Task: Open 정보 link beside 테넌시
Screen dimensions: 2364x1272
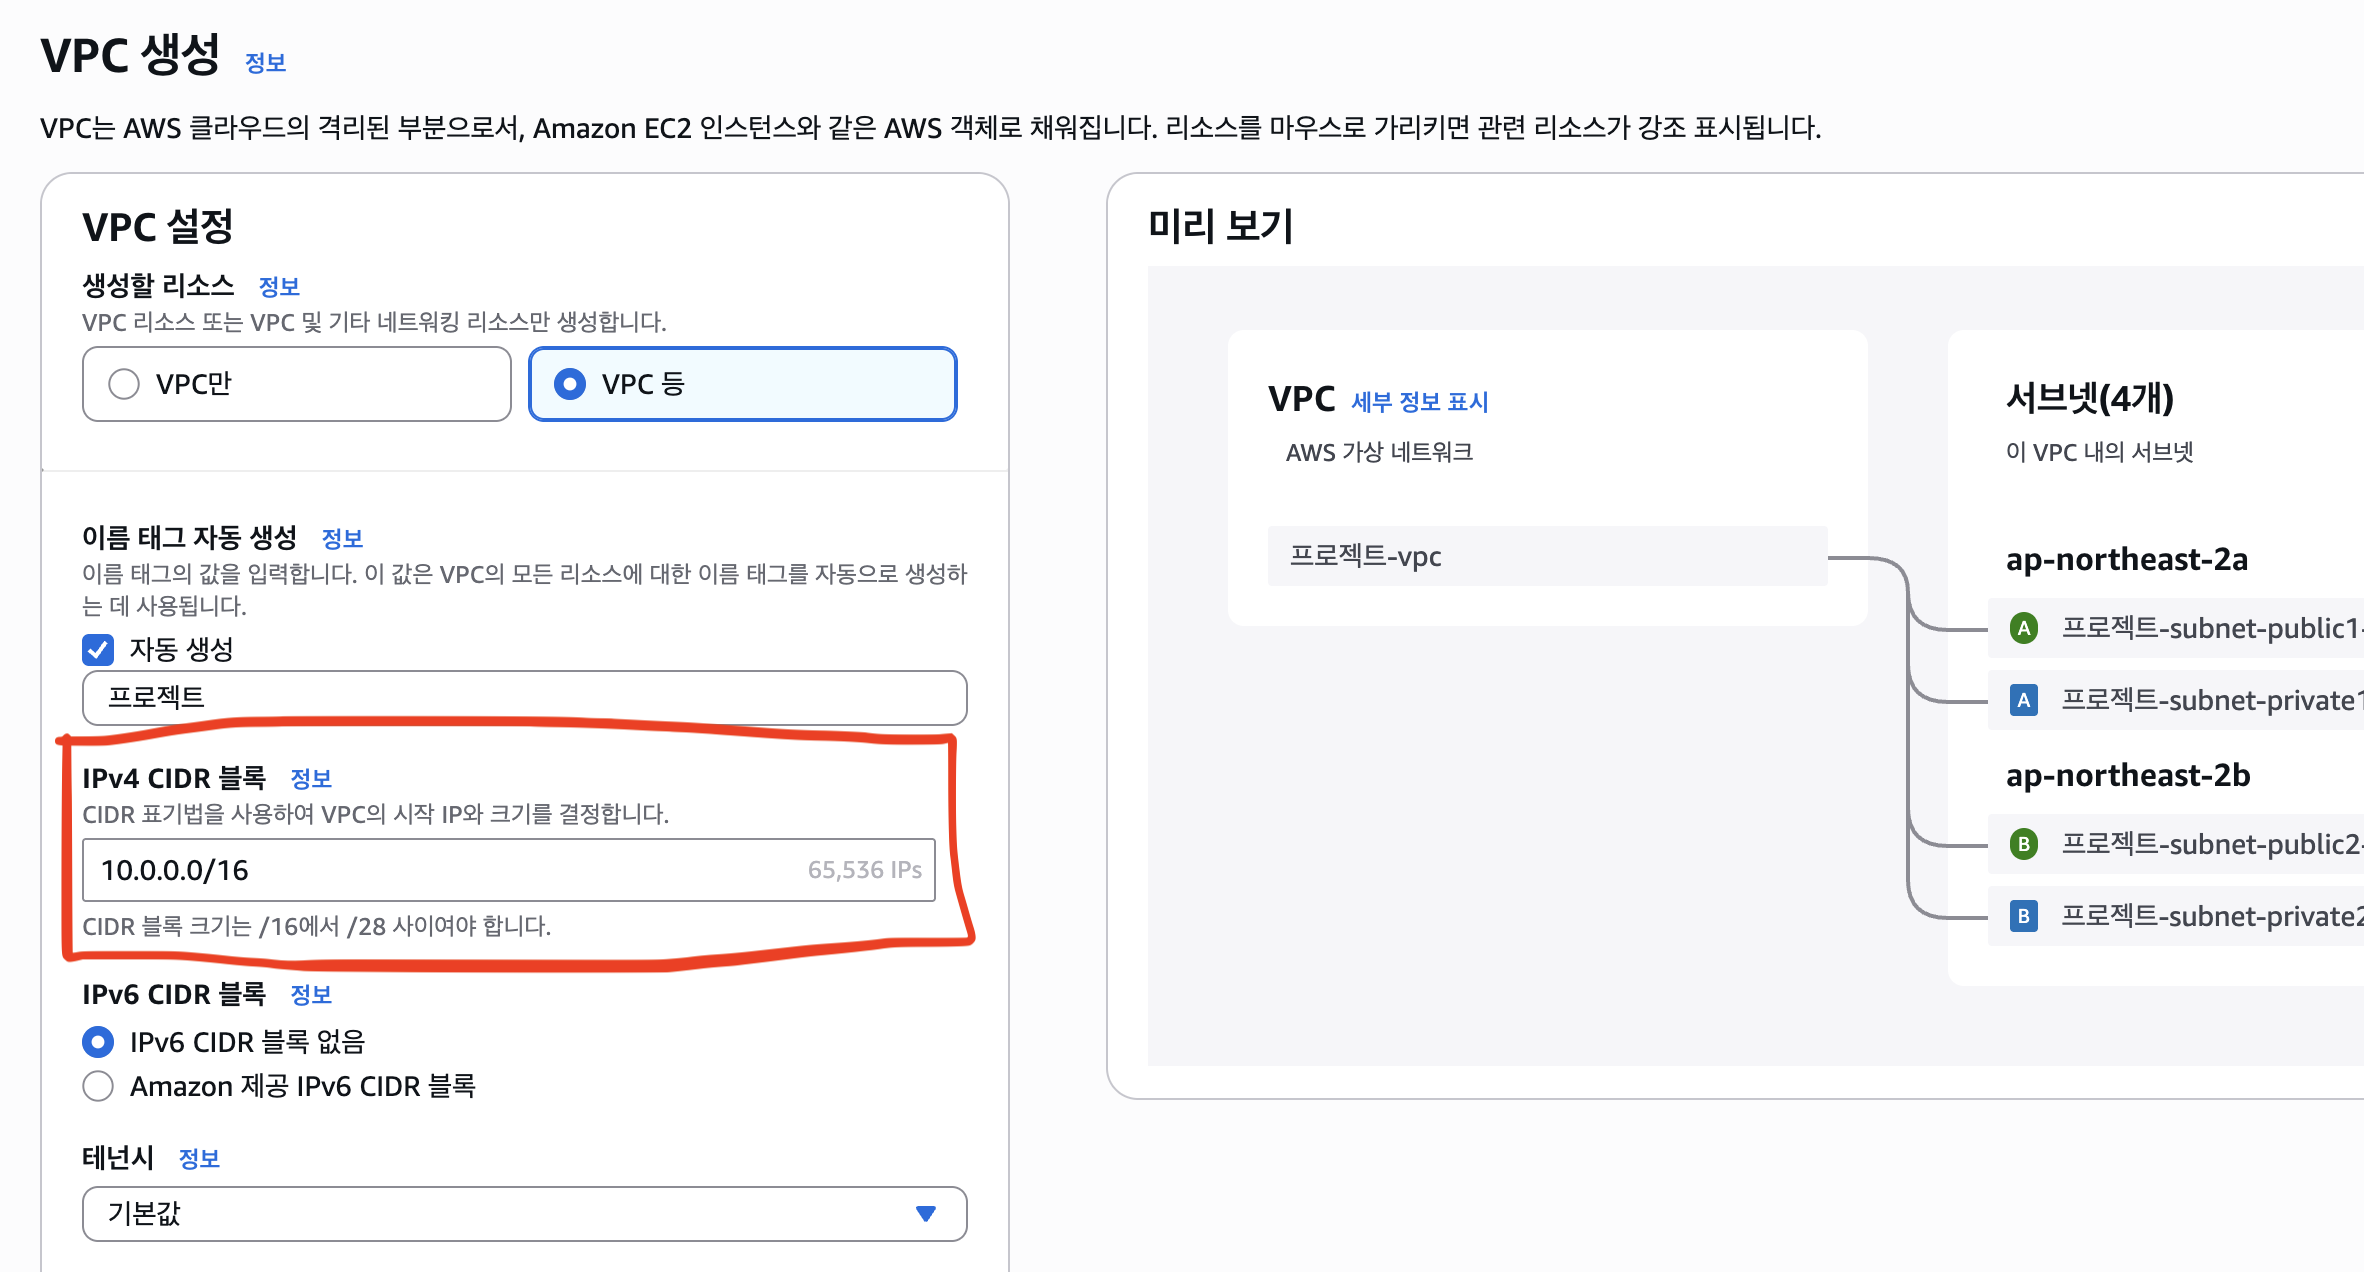Action: click(199, 1159)
